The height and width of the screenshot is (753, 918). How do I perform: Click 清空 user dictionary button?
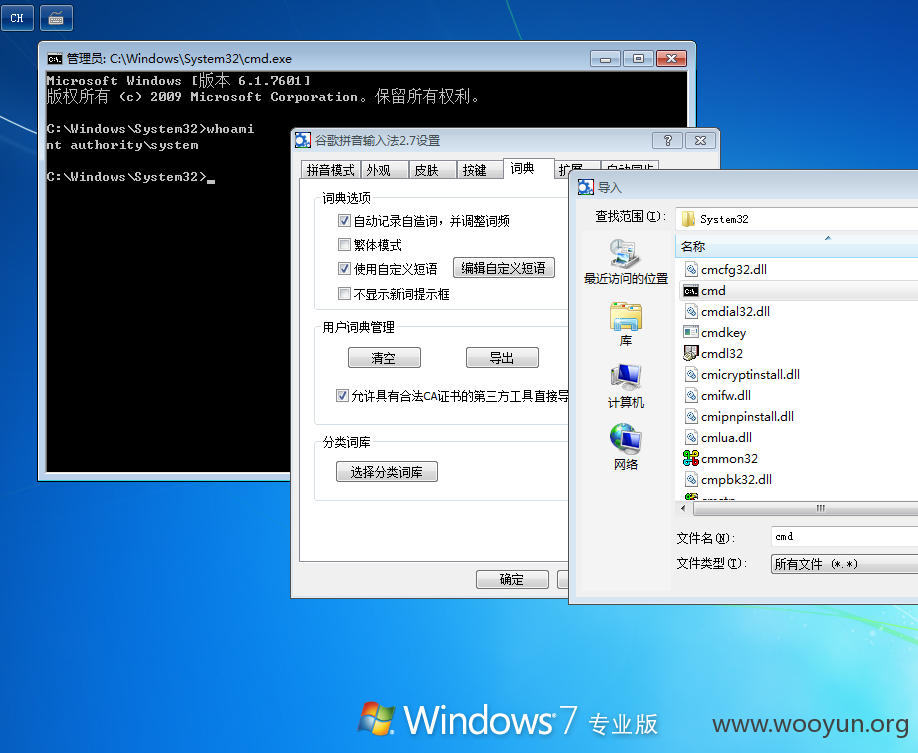[x=384, y=358]
